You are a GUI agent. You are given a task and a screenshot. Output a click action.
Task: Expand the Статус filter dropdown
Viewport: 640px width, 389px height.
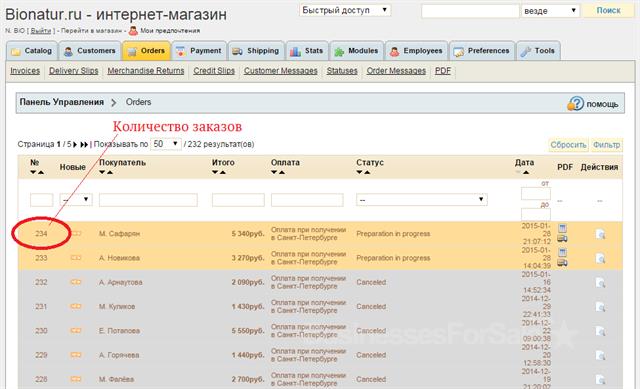(x=422, y=200)
